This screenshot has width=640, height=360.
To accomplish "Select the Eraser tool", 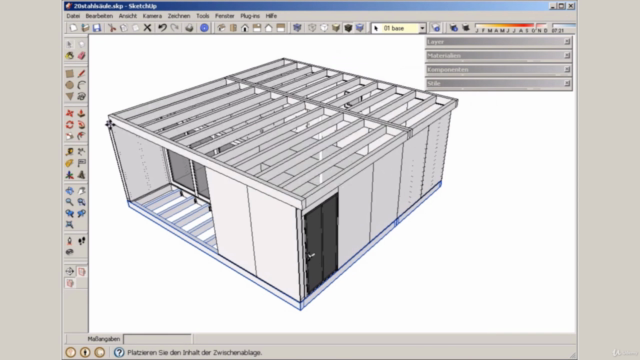I will 81,56.
